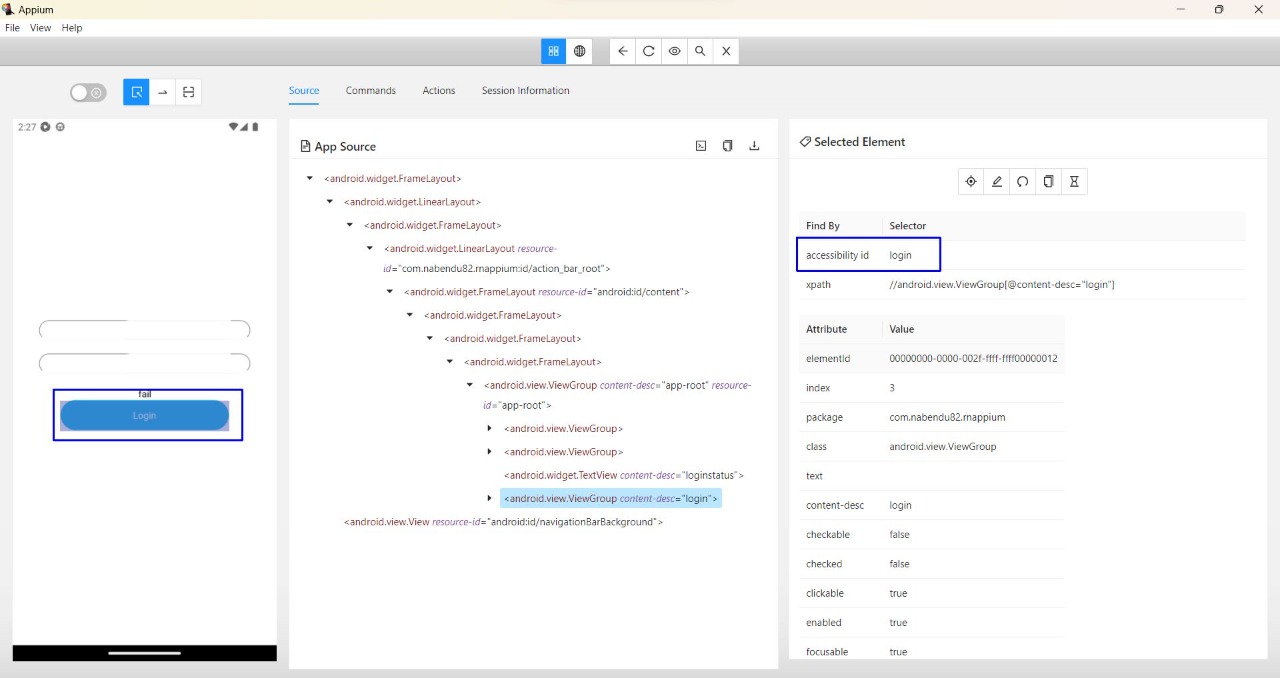Toggle element handles switch above the phone
The width and height of the screenshot is (1280, 678).
tap(88, 93)
